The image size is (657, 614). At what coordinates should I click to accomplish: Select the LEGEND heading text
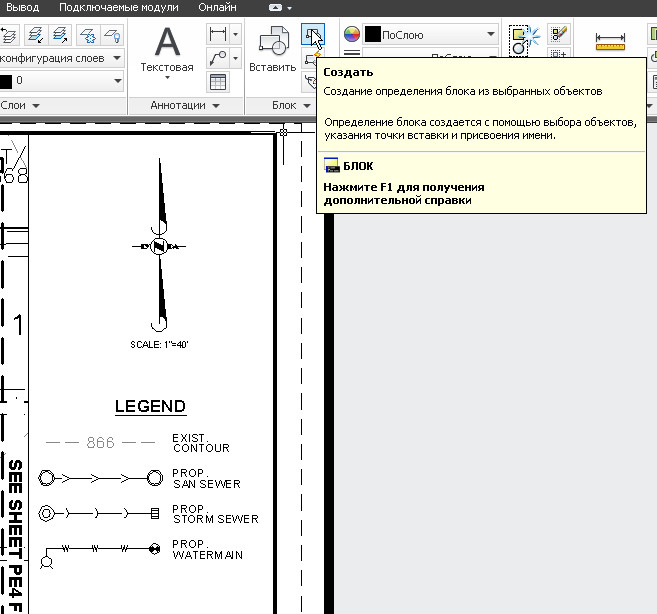tap(150, 406)
